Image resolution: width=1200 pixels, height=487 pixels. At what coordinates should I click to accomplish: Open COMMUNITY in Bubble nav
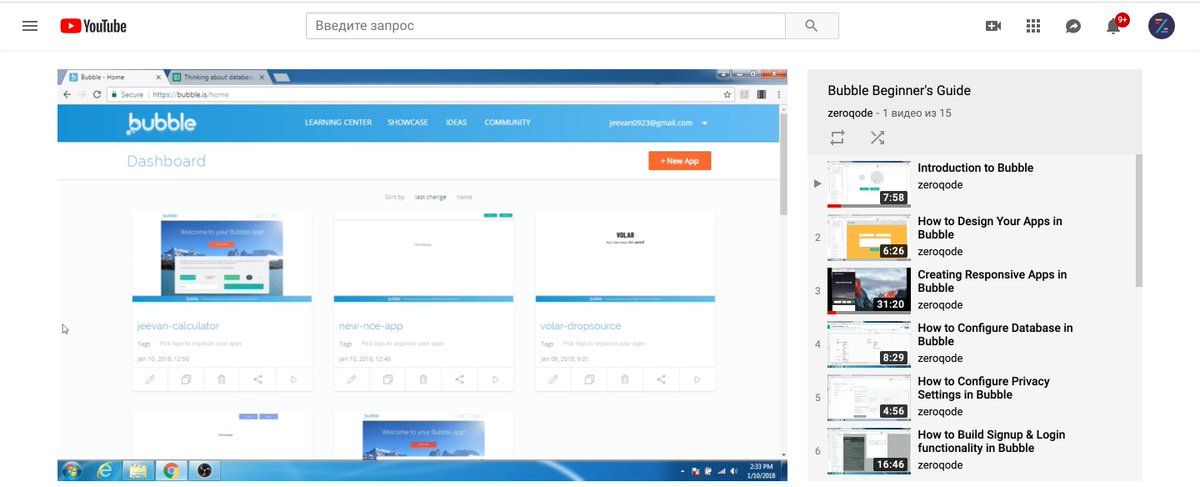[507, 122]
